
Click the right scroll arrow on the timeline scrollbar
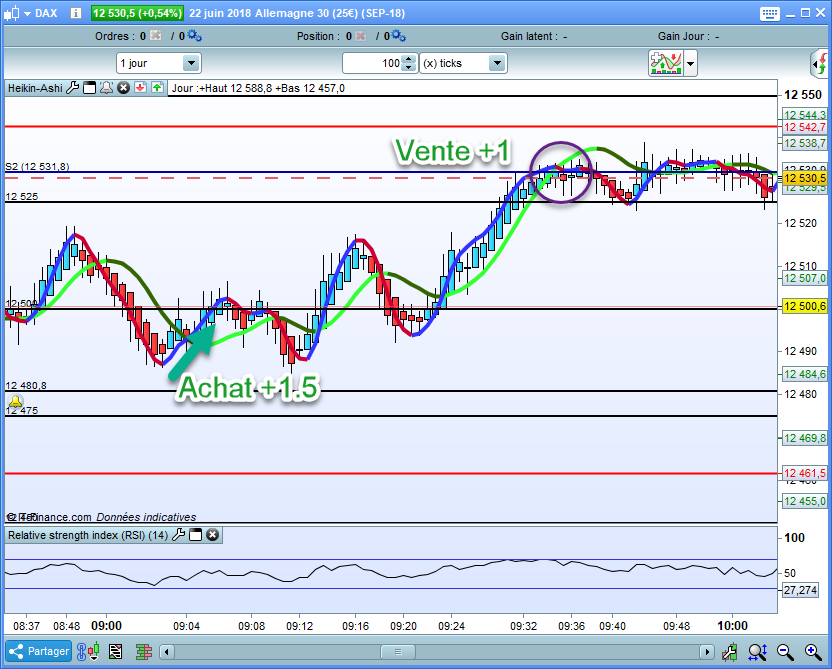click(706, 651)
